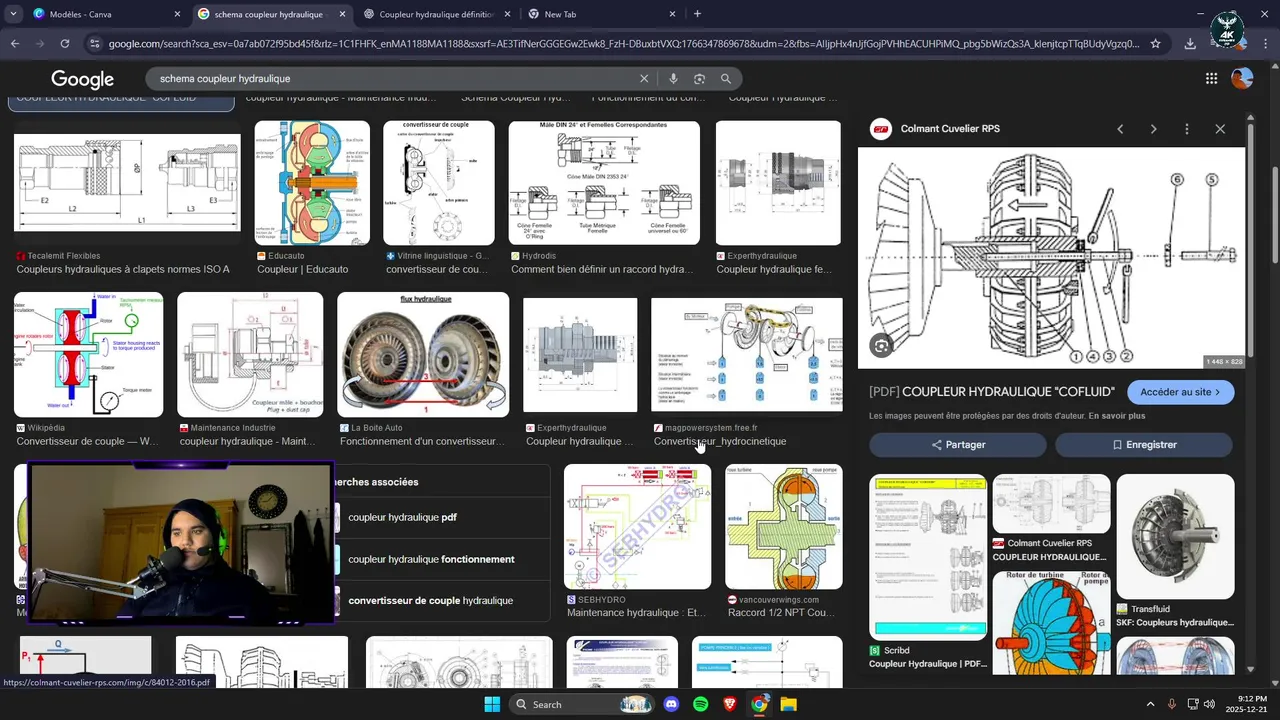Open the Educauto coupleur image result

click(x=312, y=183)
